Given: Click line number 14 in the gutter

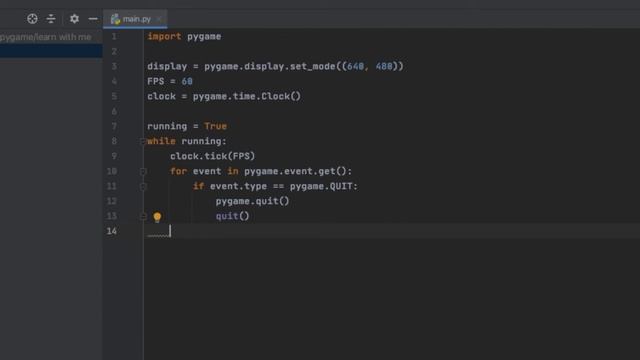Looking at the screenshot, I should click(x=111, y=231).
